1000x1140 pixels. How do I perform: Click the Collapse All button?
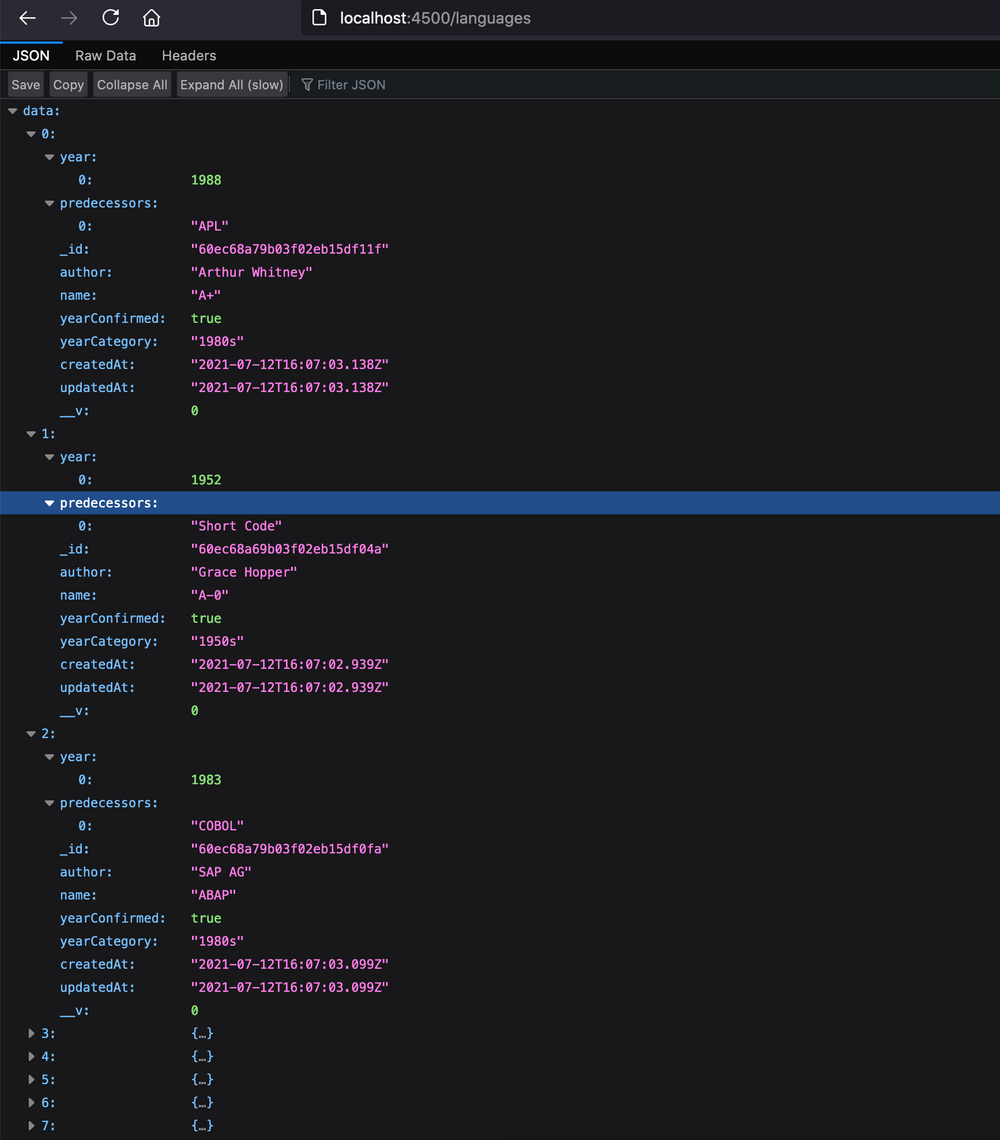[x=131, y=84]
